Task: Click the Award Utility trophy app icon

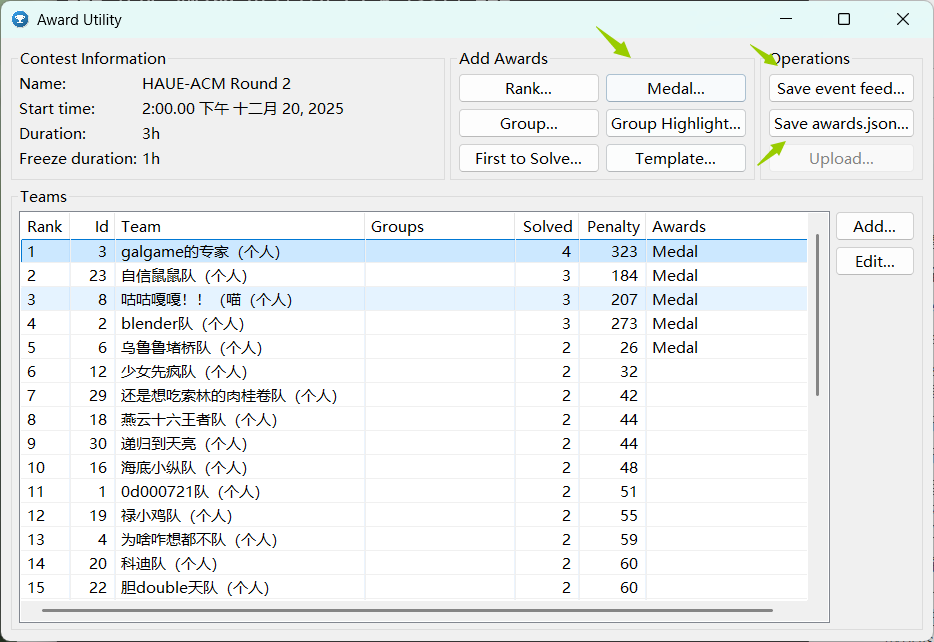Action: (20, 19)
